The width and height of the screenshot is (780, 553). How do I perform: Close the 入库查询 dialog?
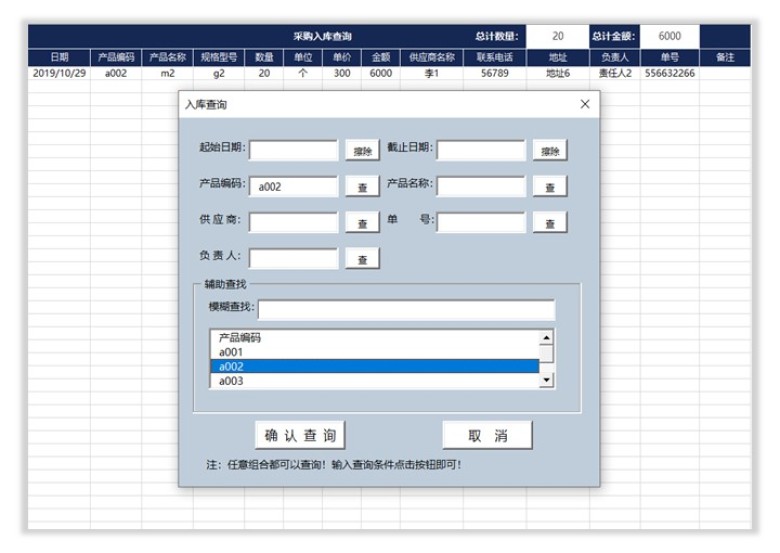click(x=585, y=104)
